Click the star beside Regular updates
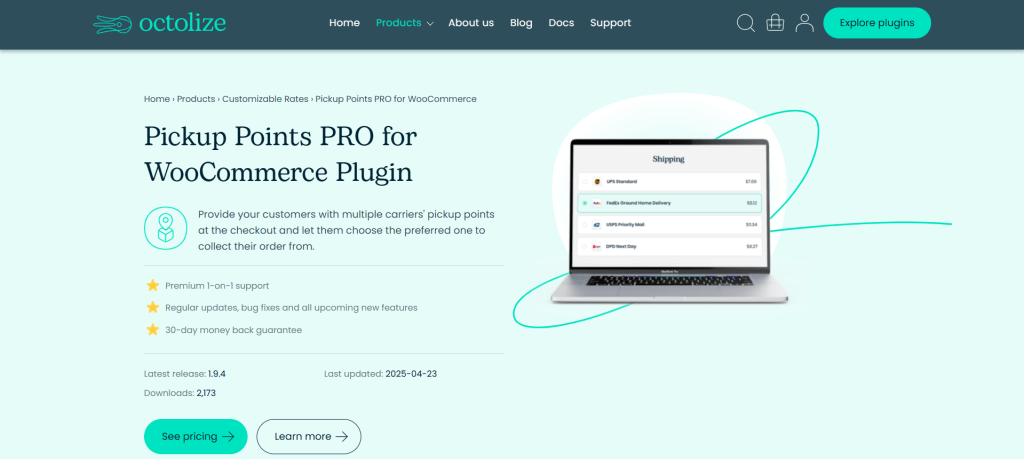Screen dimensions: 1024x459 (153, 307)
